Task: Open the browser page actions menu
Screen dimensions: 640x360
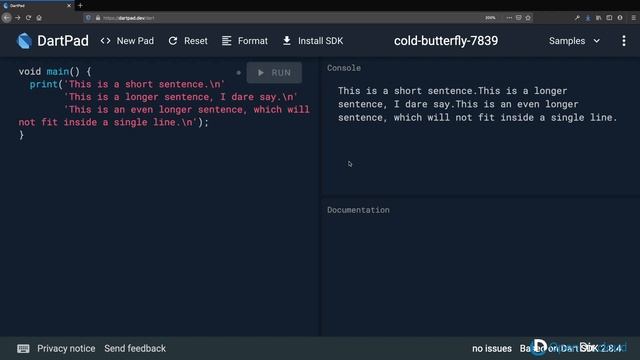Action: pyautogui.click(x=509, y=18)
